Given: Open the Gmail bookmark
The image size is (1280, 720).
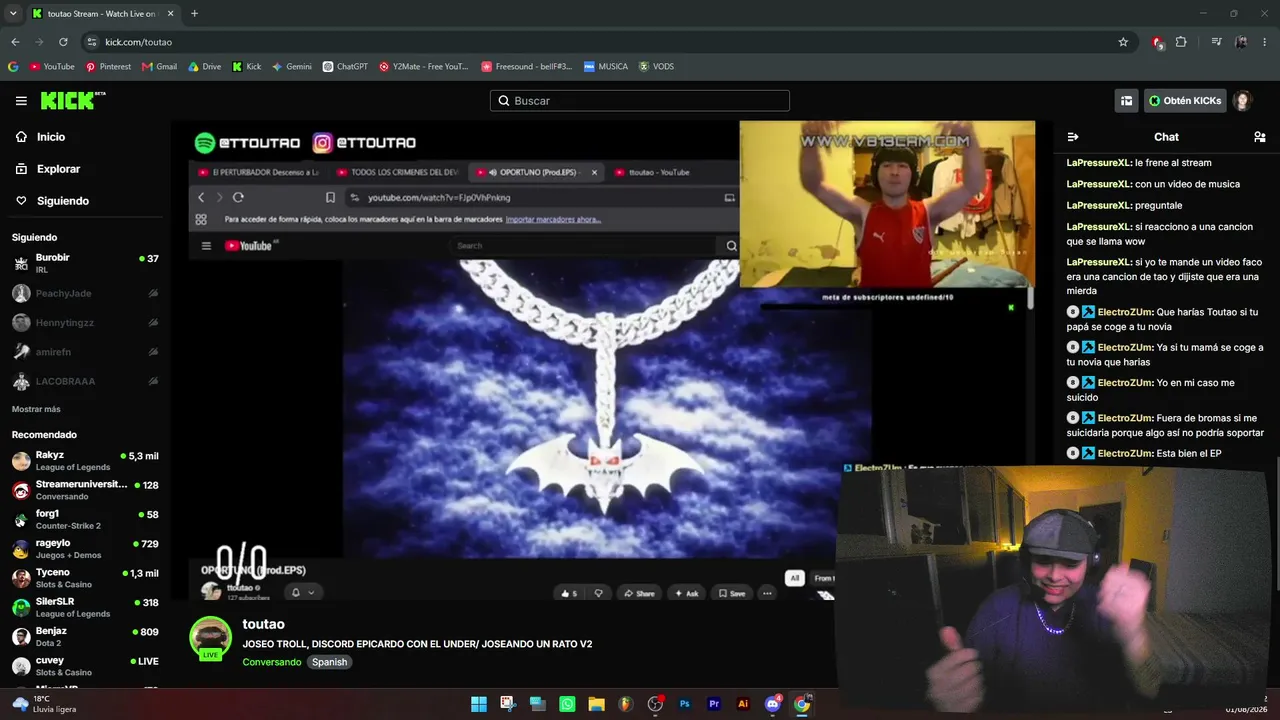Looking at the screenshot, I should pyautogui.click(x=160, y=67).
